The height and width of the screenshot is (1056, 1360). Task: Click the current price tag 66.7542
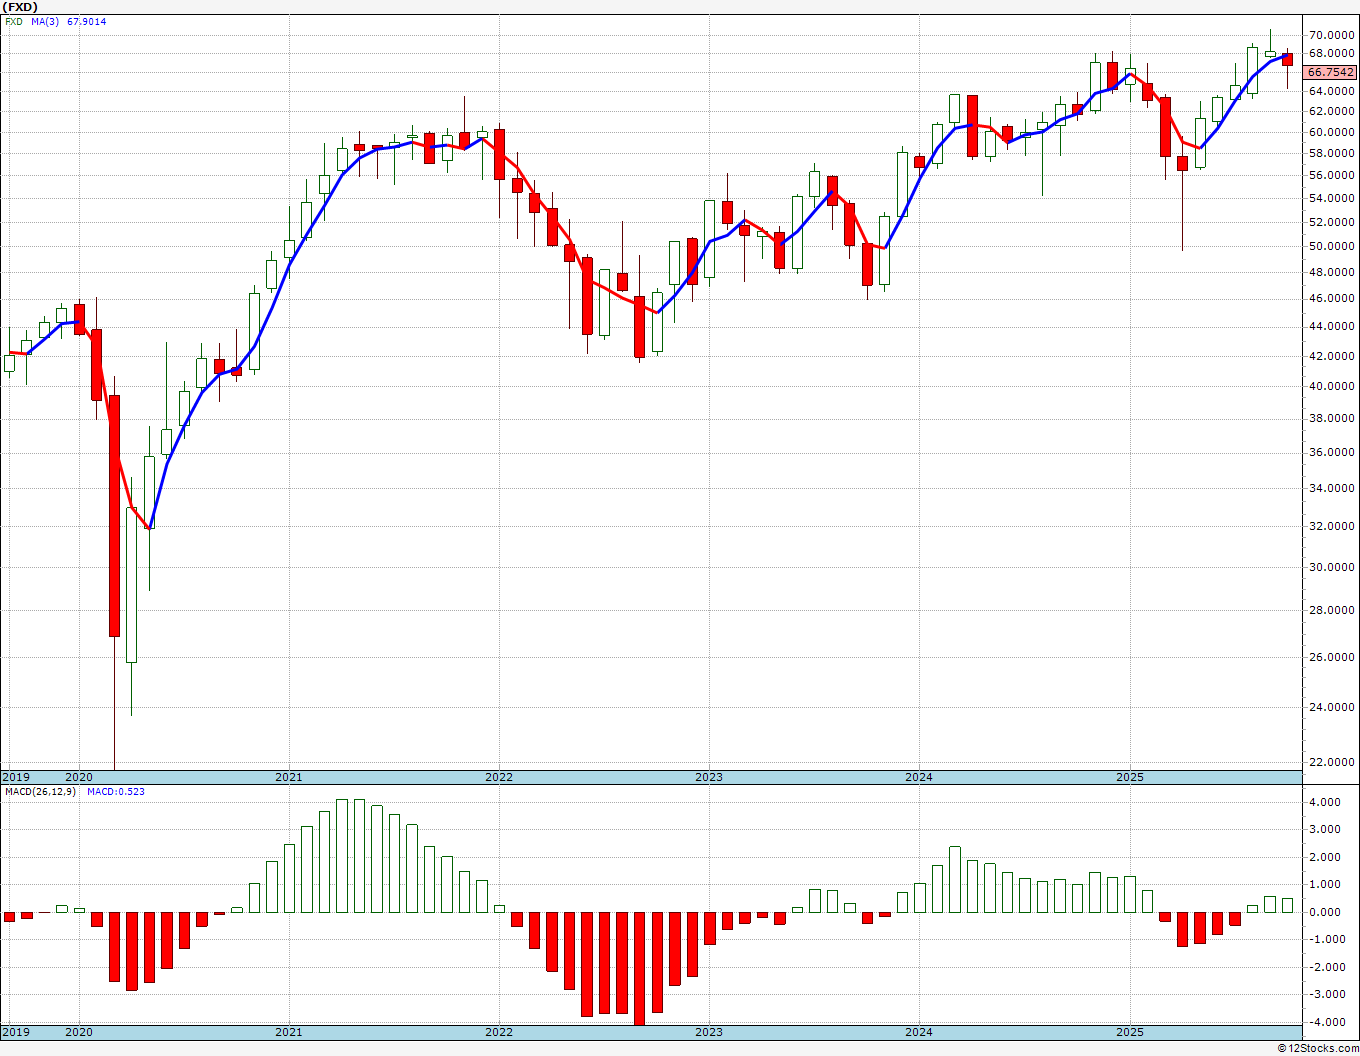click(1331, 72)
